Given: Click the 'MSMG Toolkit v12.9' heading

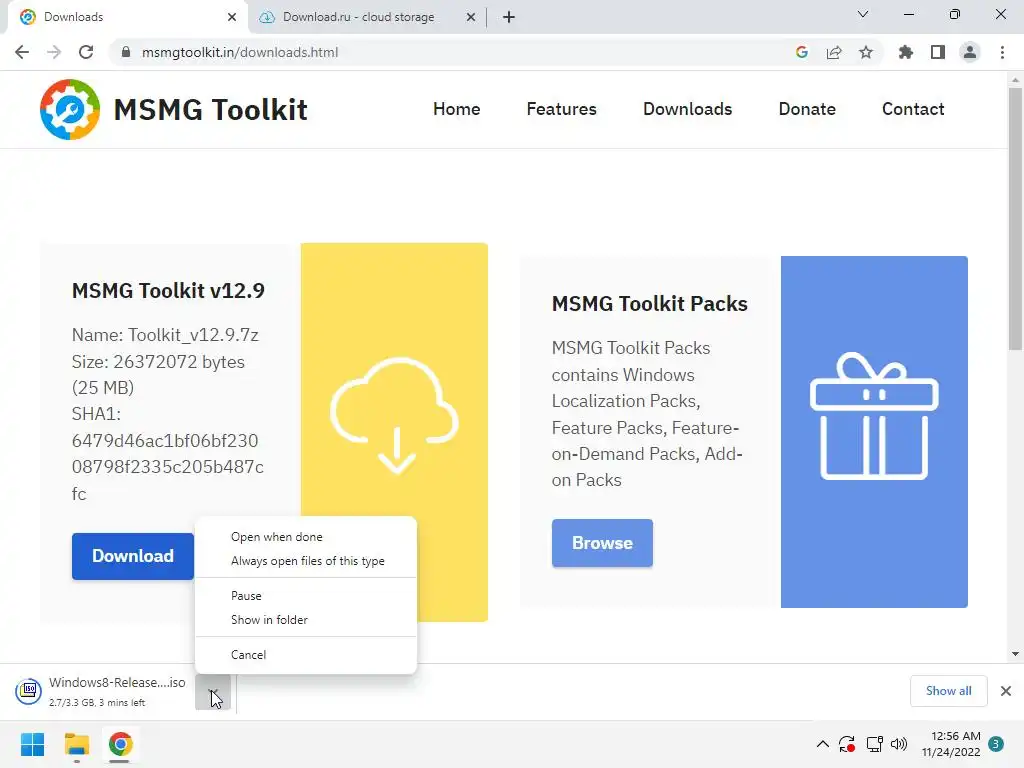Looking at the screenshot, I should click(168, 291).
